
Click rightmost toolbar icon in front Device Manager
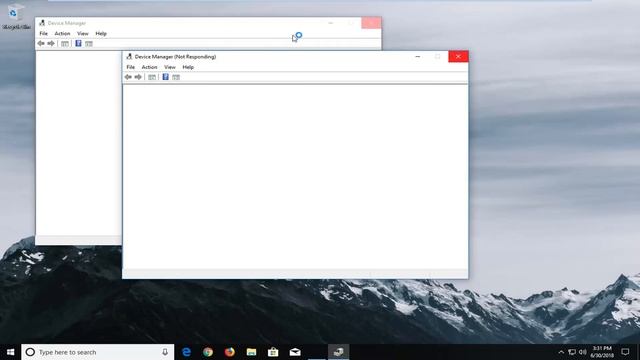pyautogui.click(x=176, y=77)
